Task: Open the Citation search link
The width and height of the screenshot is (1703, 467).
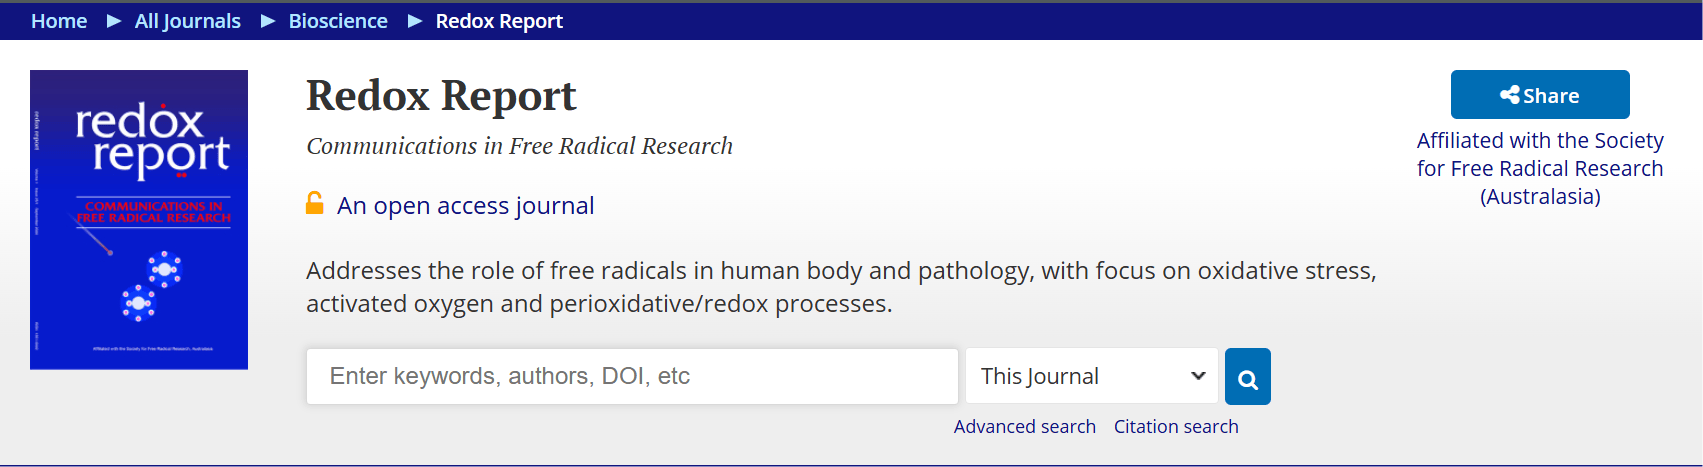Action: click(1176, 426)
